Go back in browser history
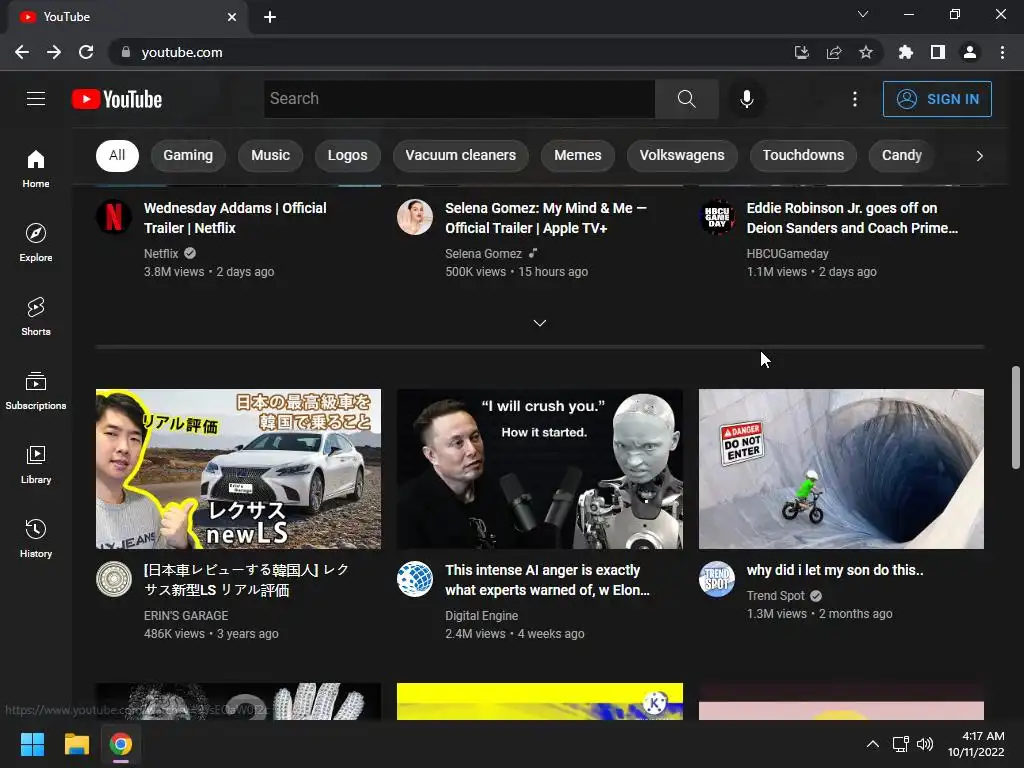This screenshot has height=768, width=1024. coord(22,52)
